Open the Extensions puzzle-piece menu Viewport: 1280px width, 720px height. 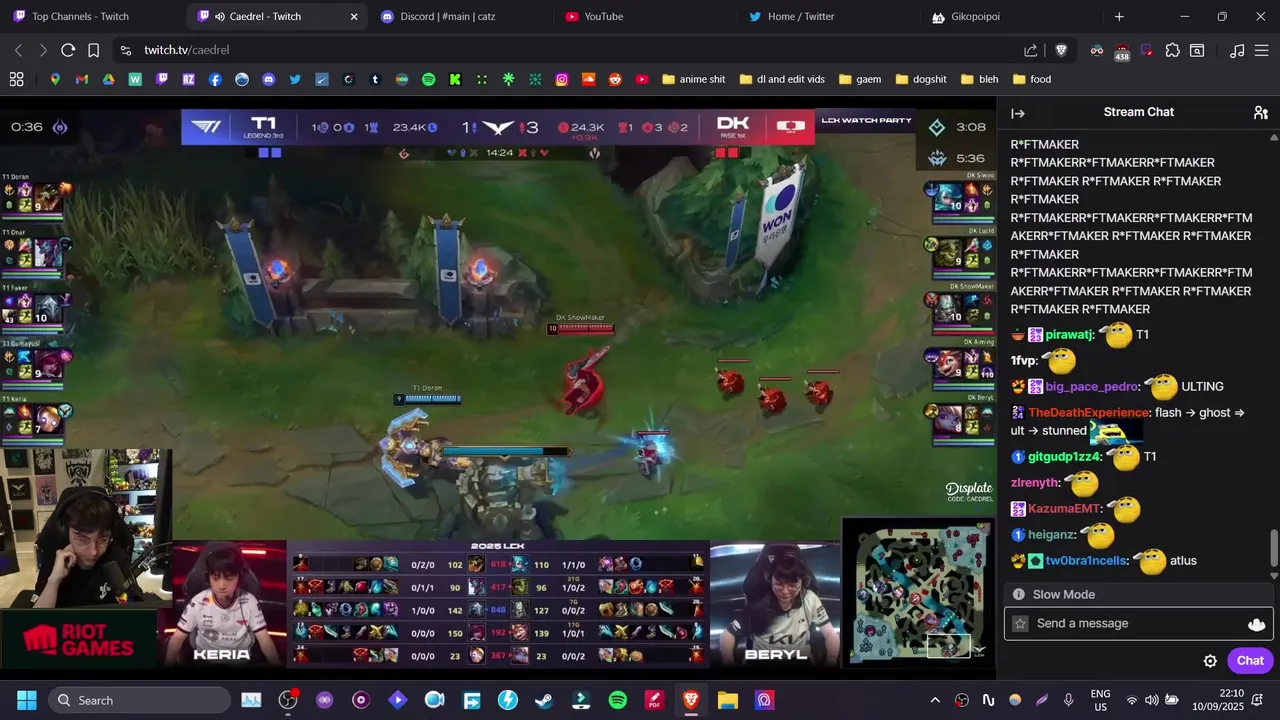pos(1172,50)
